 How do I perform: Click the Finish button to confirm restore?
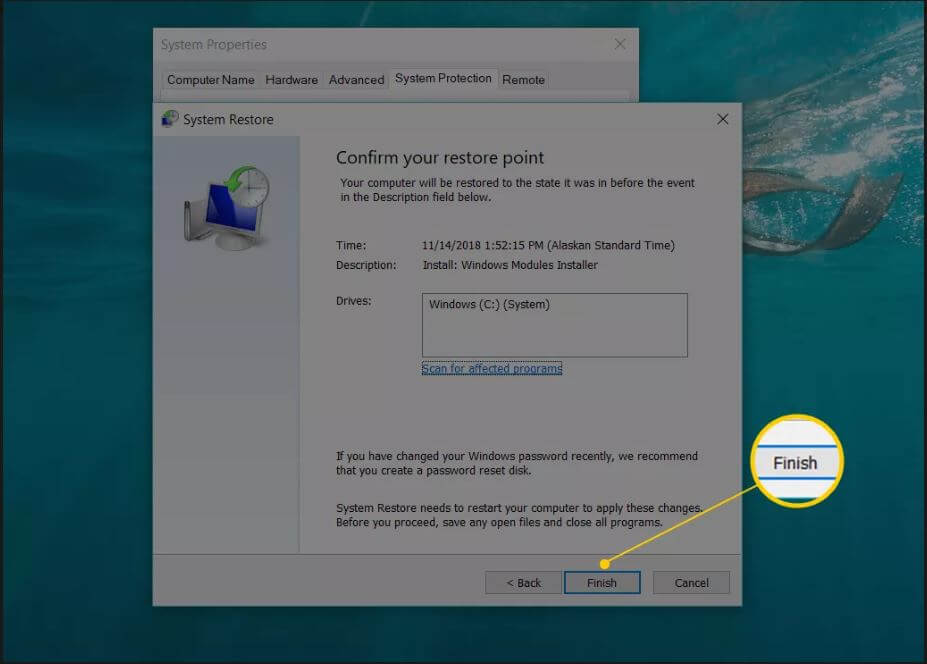click(602, 582)
